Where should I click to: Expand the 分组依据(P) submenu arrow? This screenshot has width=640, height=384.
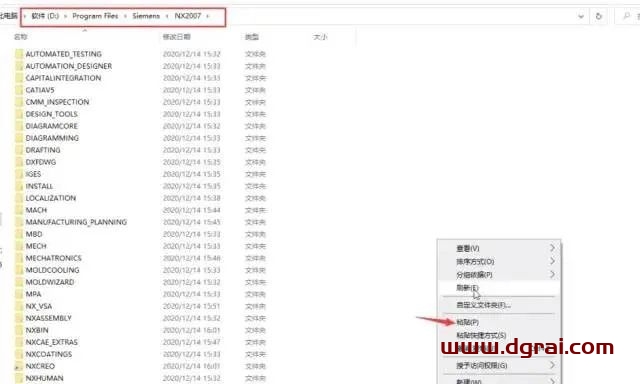[552, 274]
